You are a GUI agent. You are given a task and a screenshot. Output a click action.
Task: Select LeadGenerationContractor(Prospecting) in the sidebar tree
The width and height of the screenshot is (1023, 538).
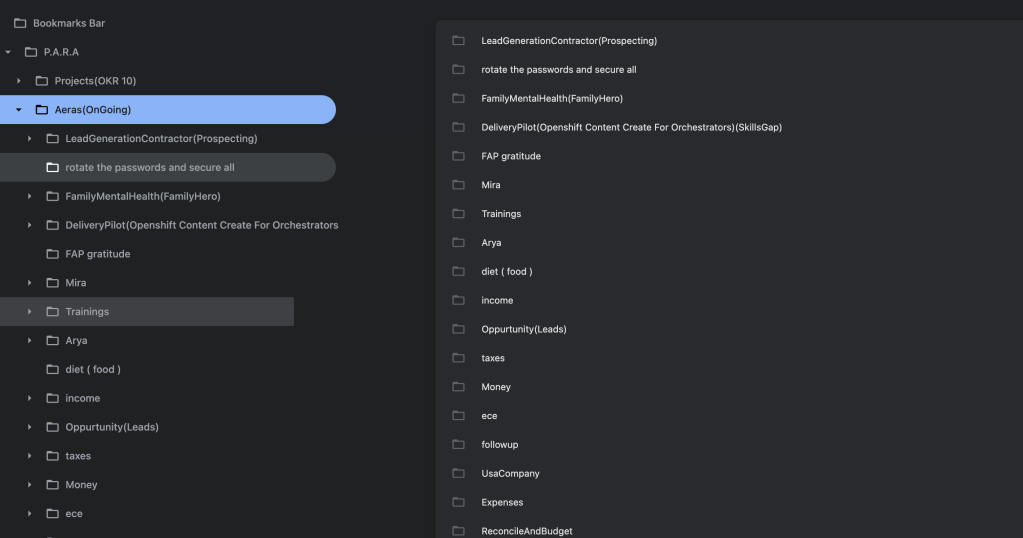[x=161, y=138]
